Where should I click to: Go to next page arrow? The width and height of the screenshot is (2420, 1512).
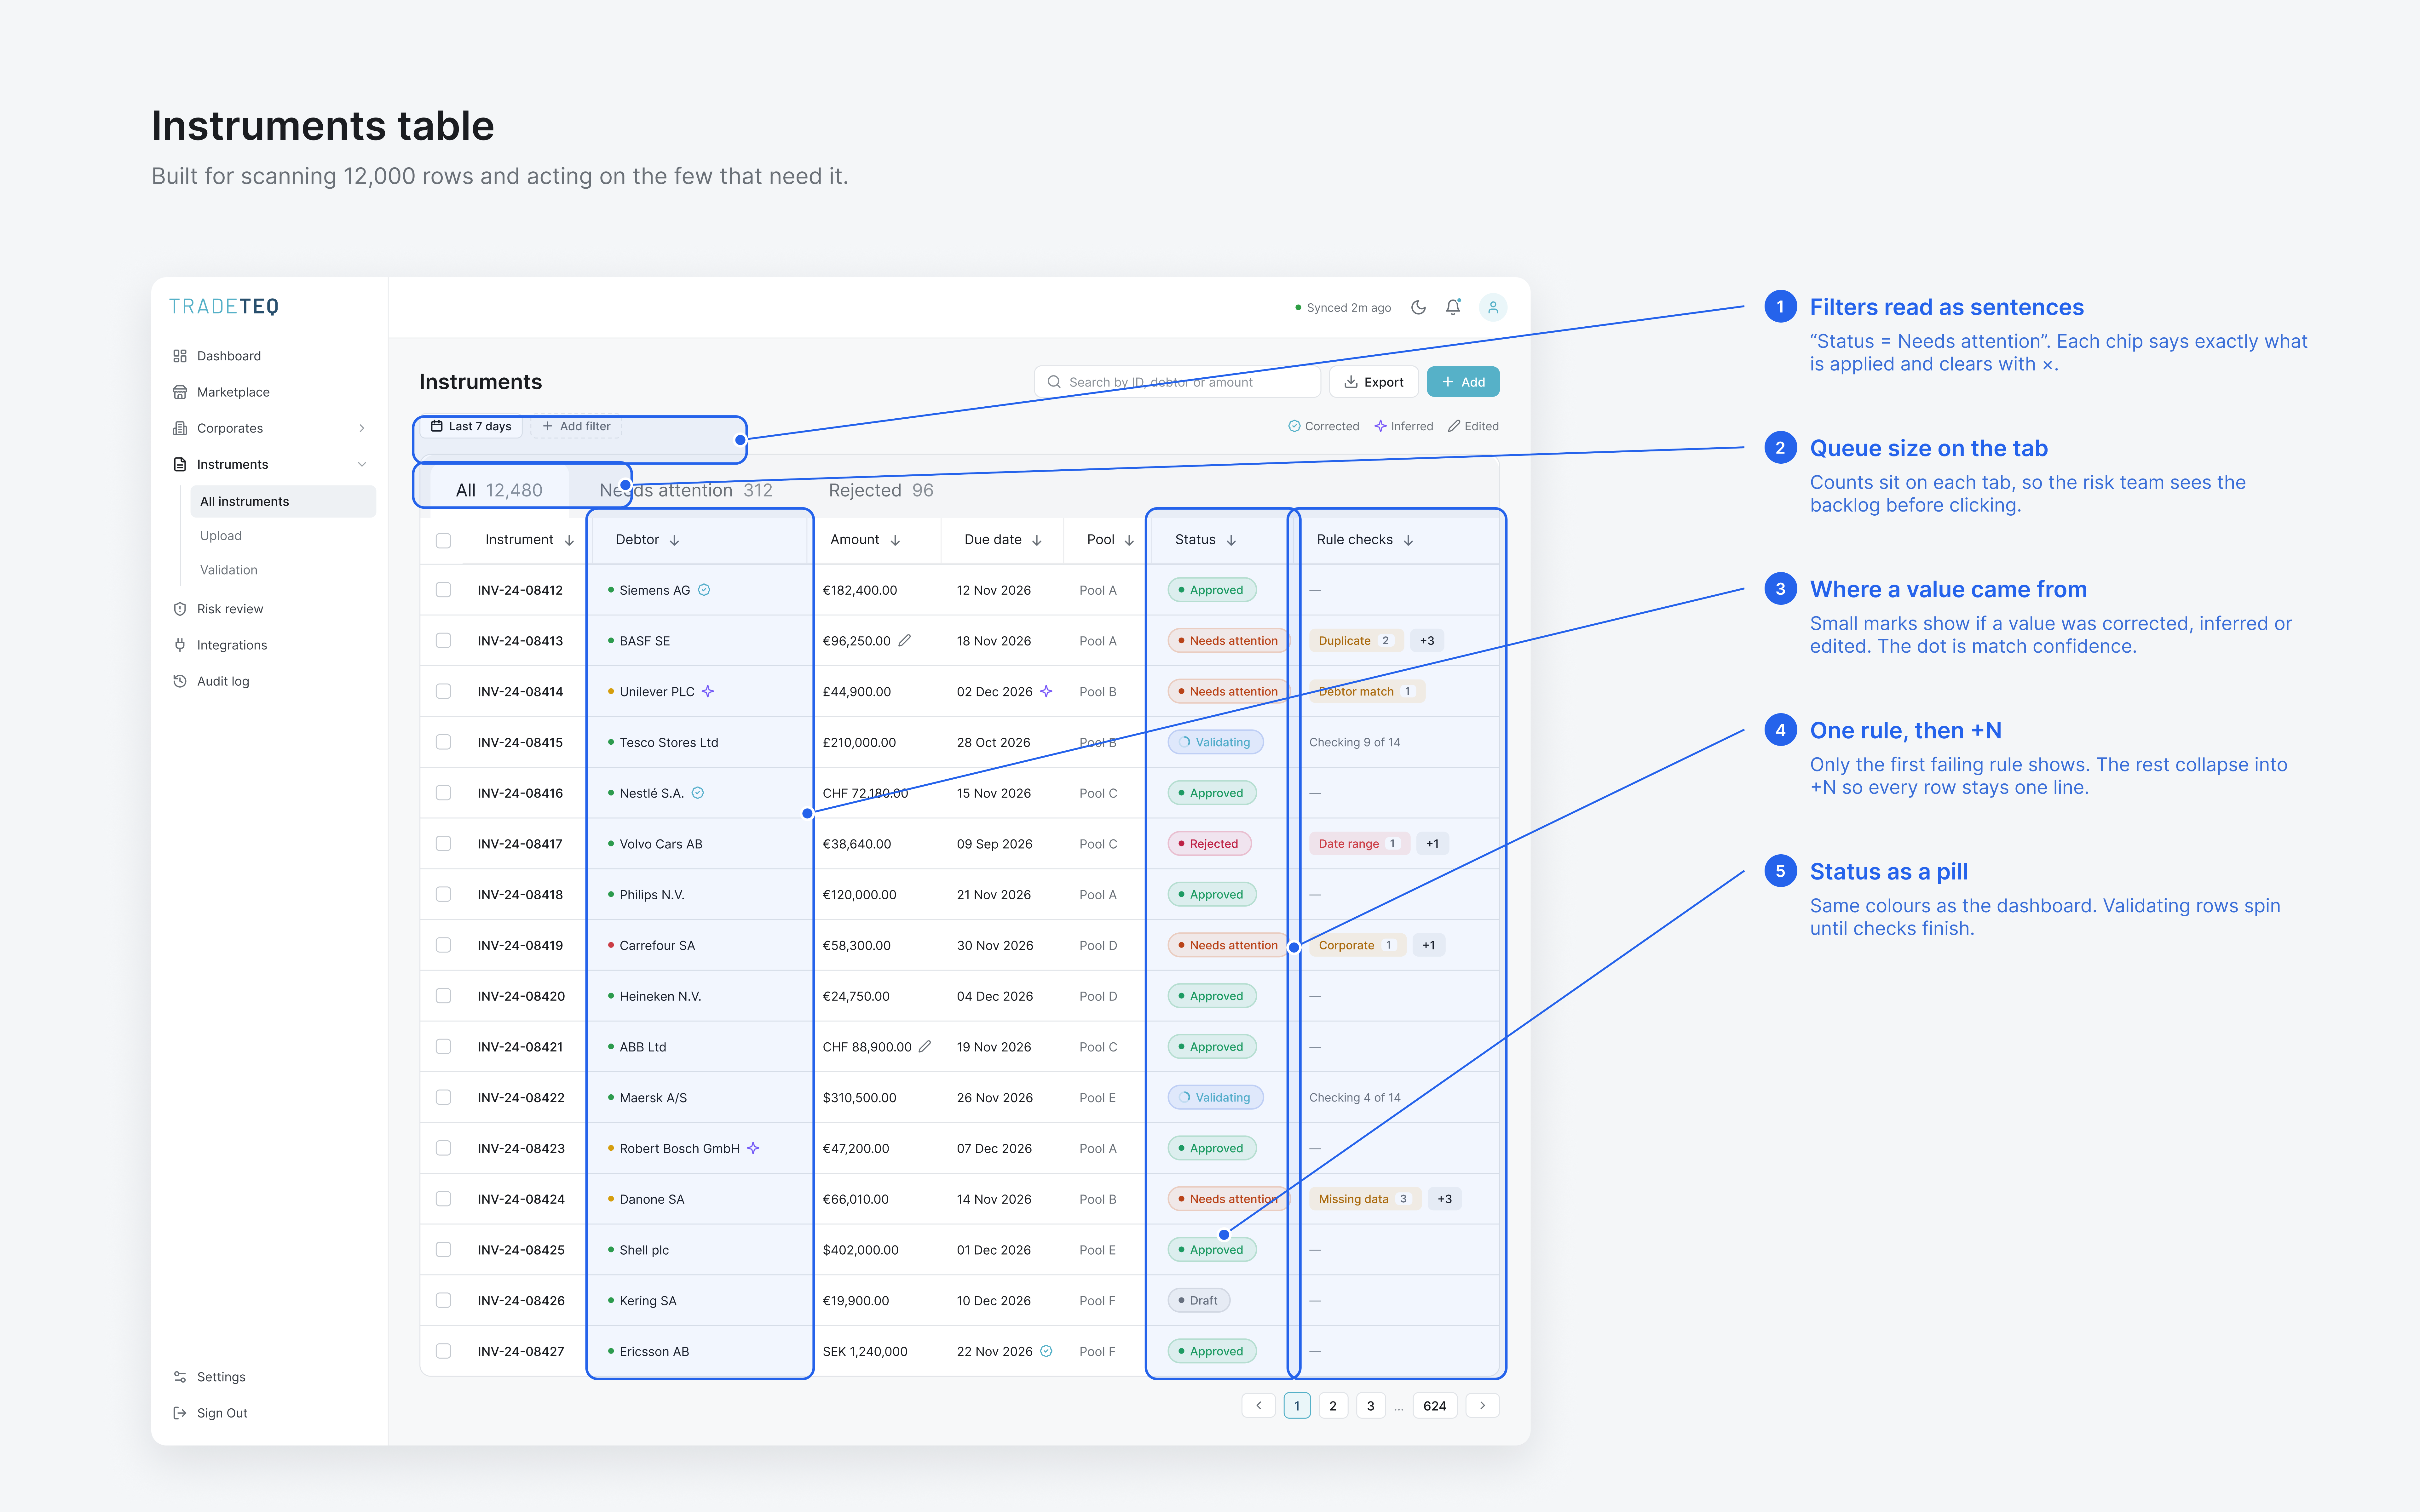click(x=1483, y=1406)
